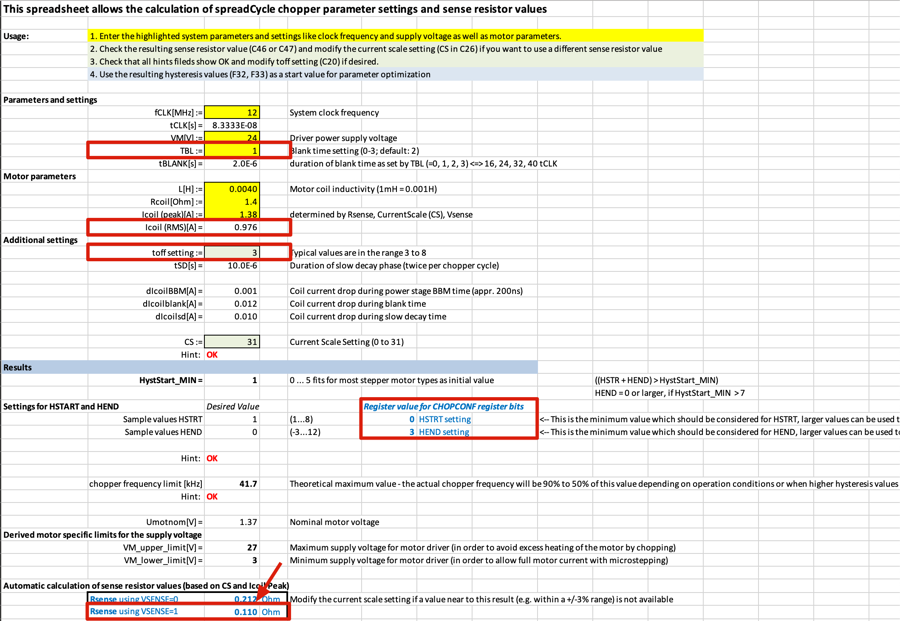Select the Rcoil[Ohm] value cell 1.4
Viewport: 900px width, 621px height.
click(232, 202)
